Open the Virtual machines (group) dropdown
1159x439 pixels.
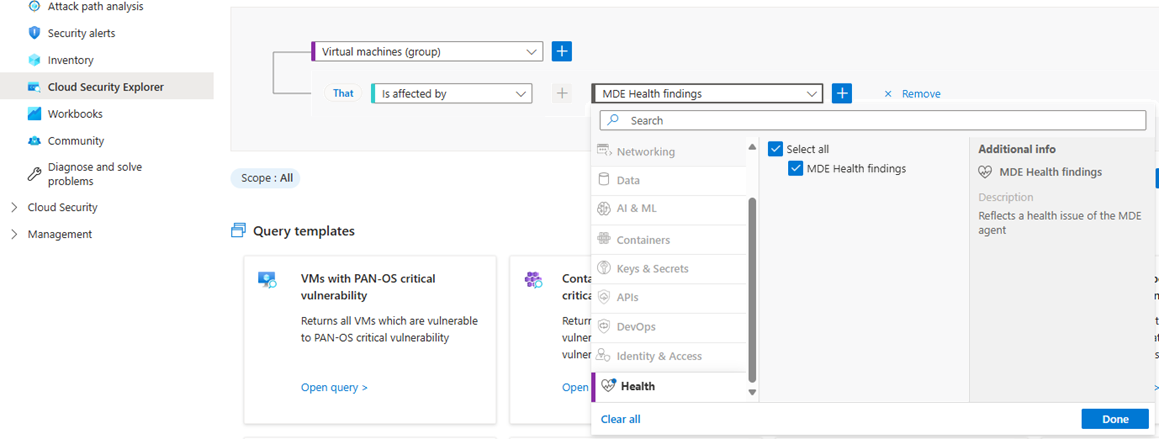[428, 51]
